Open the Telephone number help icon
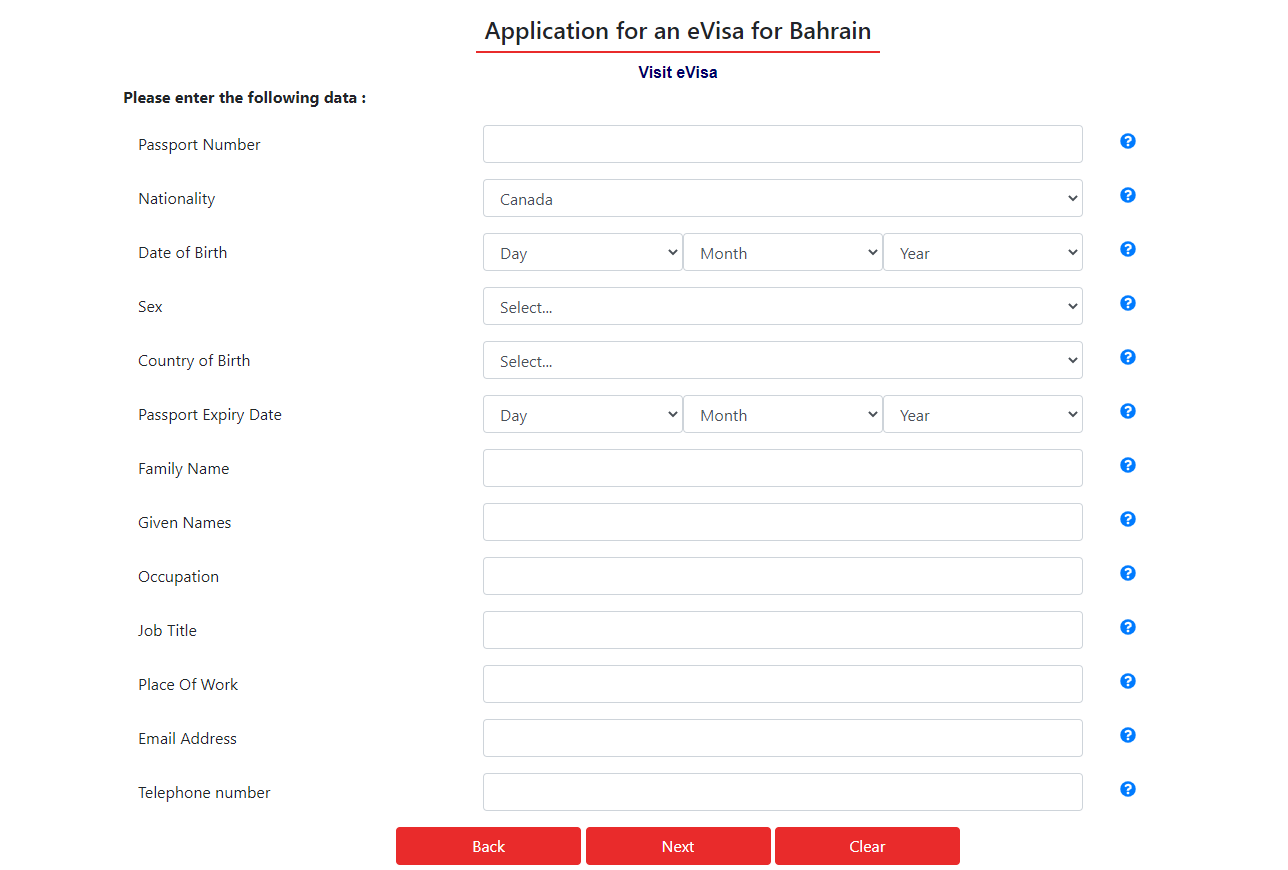Viewport: 1288px width, 870px height. (1128, 789)
